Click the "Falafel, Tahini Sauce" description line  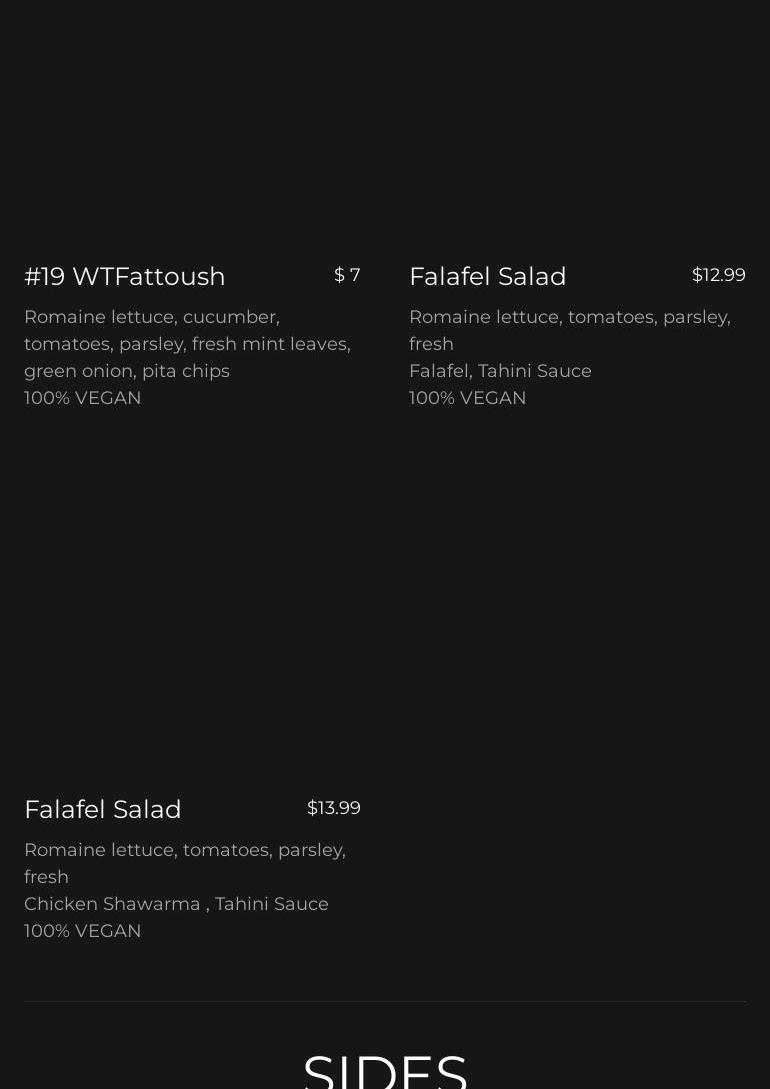[x=500, y=371]
